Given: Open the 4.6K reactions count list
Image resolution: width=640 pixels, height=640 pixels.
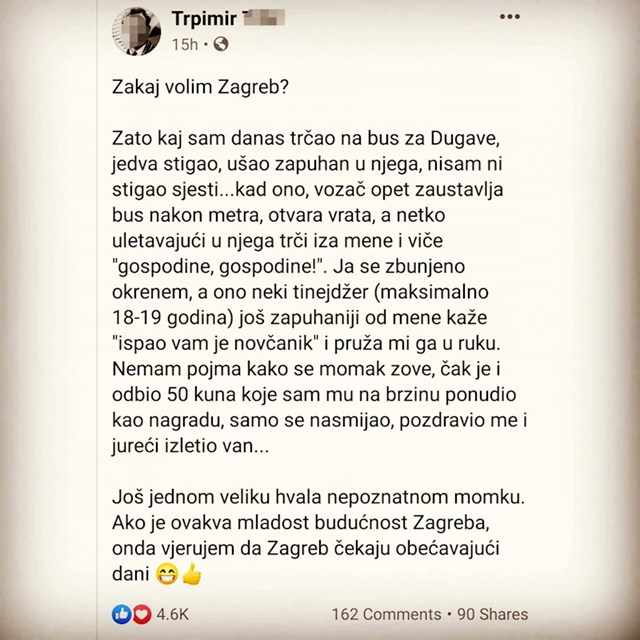Looking at the screenshot, I should [x=172, y=614].
